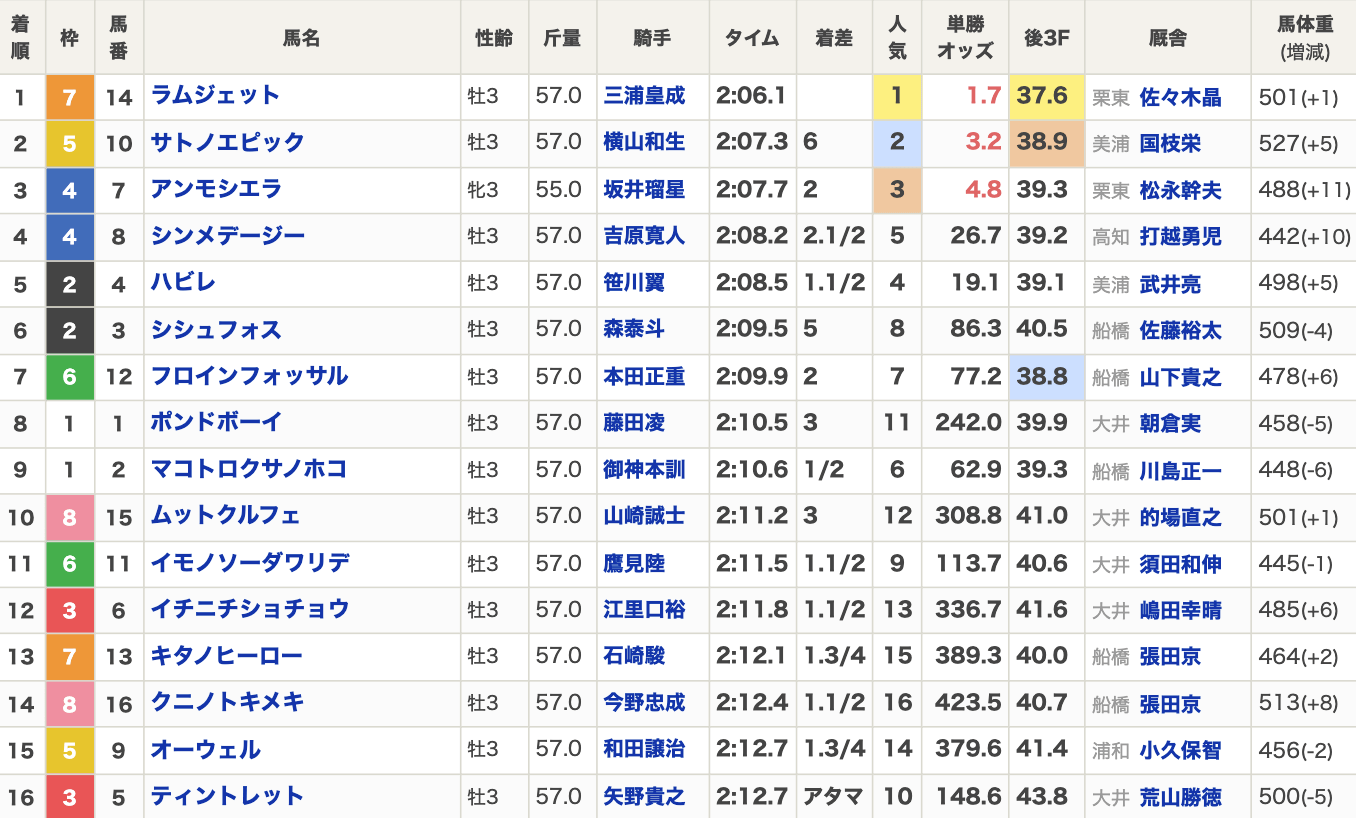The width and height of the screenshot is (1356, 818).
Task: Open jockey 石崎駿 profile
Action: [634, 656]
